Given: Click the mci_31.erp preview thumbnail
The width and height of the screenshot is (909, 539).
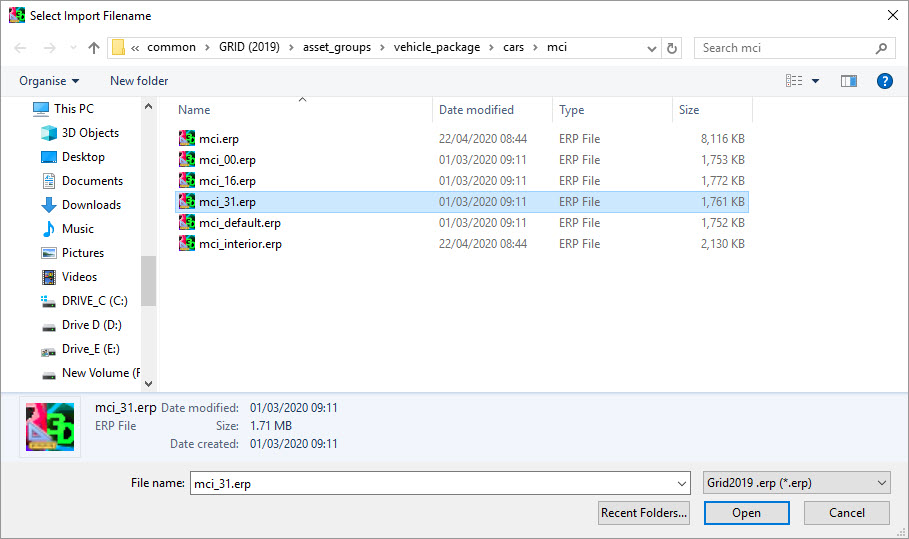Looking at the screenshot, I should coord(50,427).
